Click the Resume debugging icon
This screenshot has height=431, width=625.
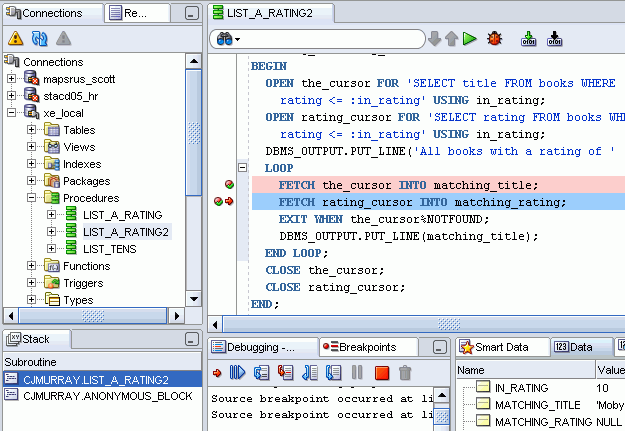click(238, 373)
